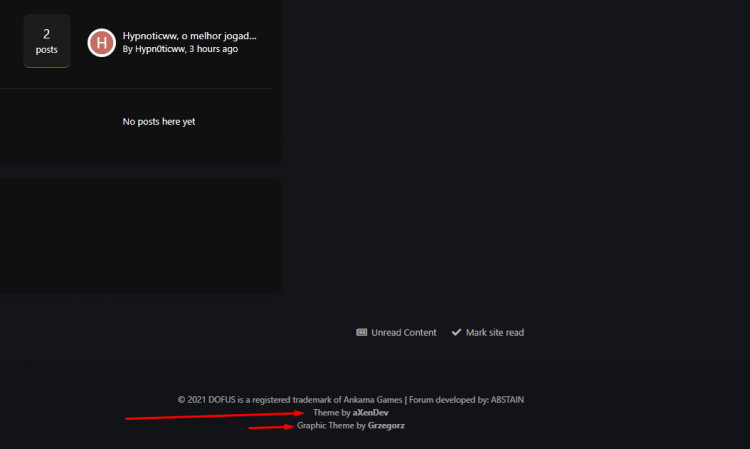This screenshot has width=750, height=449.
Task: Click the long red arrow pointing to 'Theme by'
Action: click(x=215, y=416)
